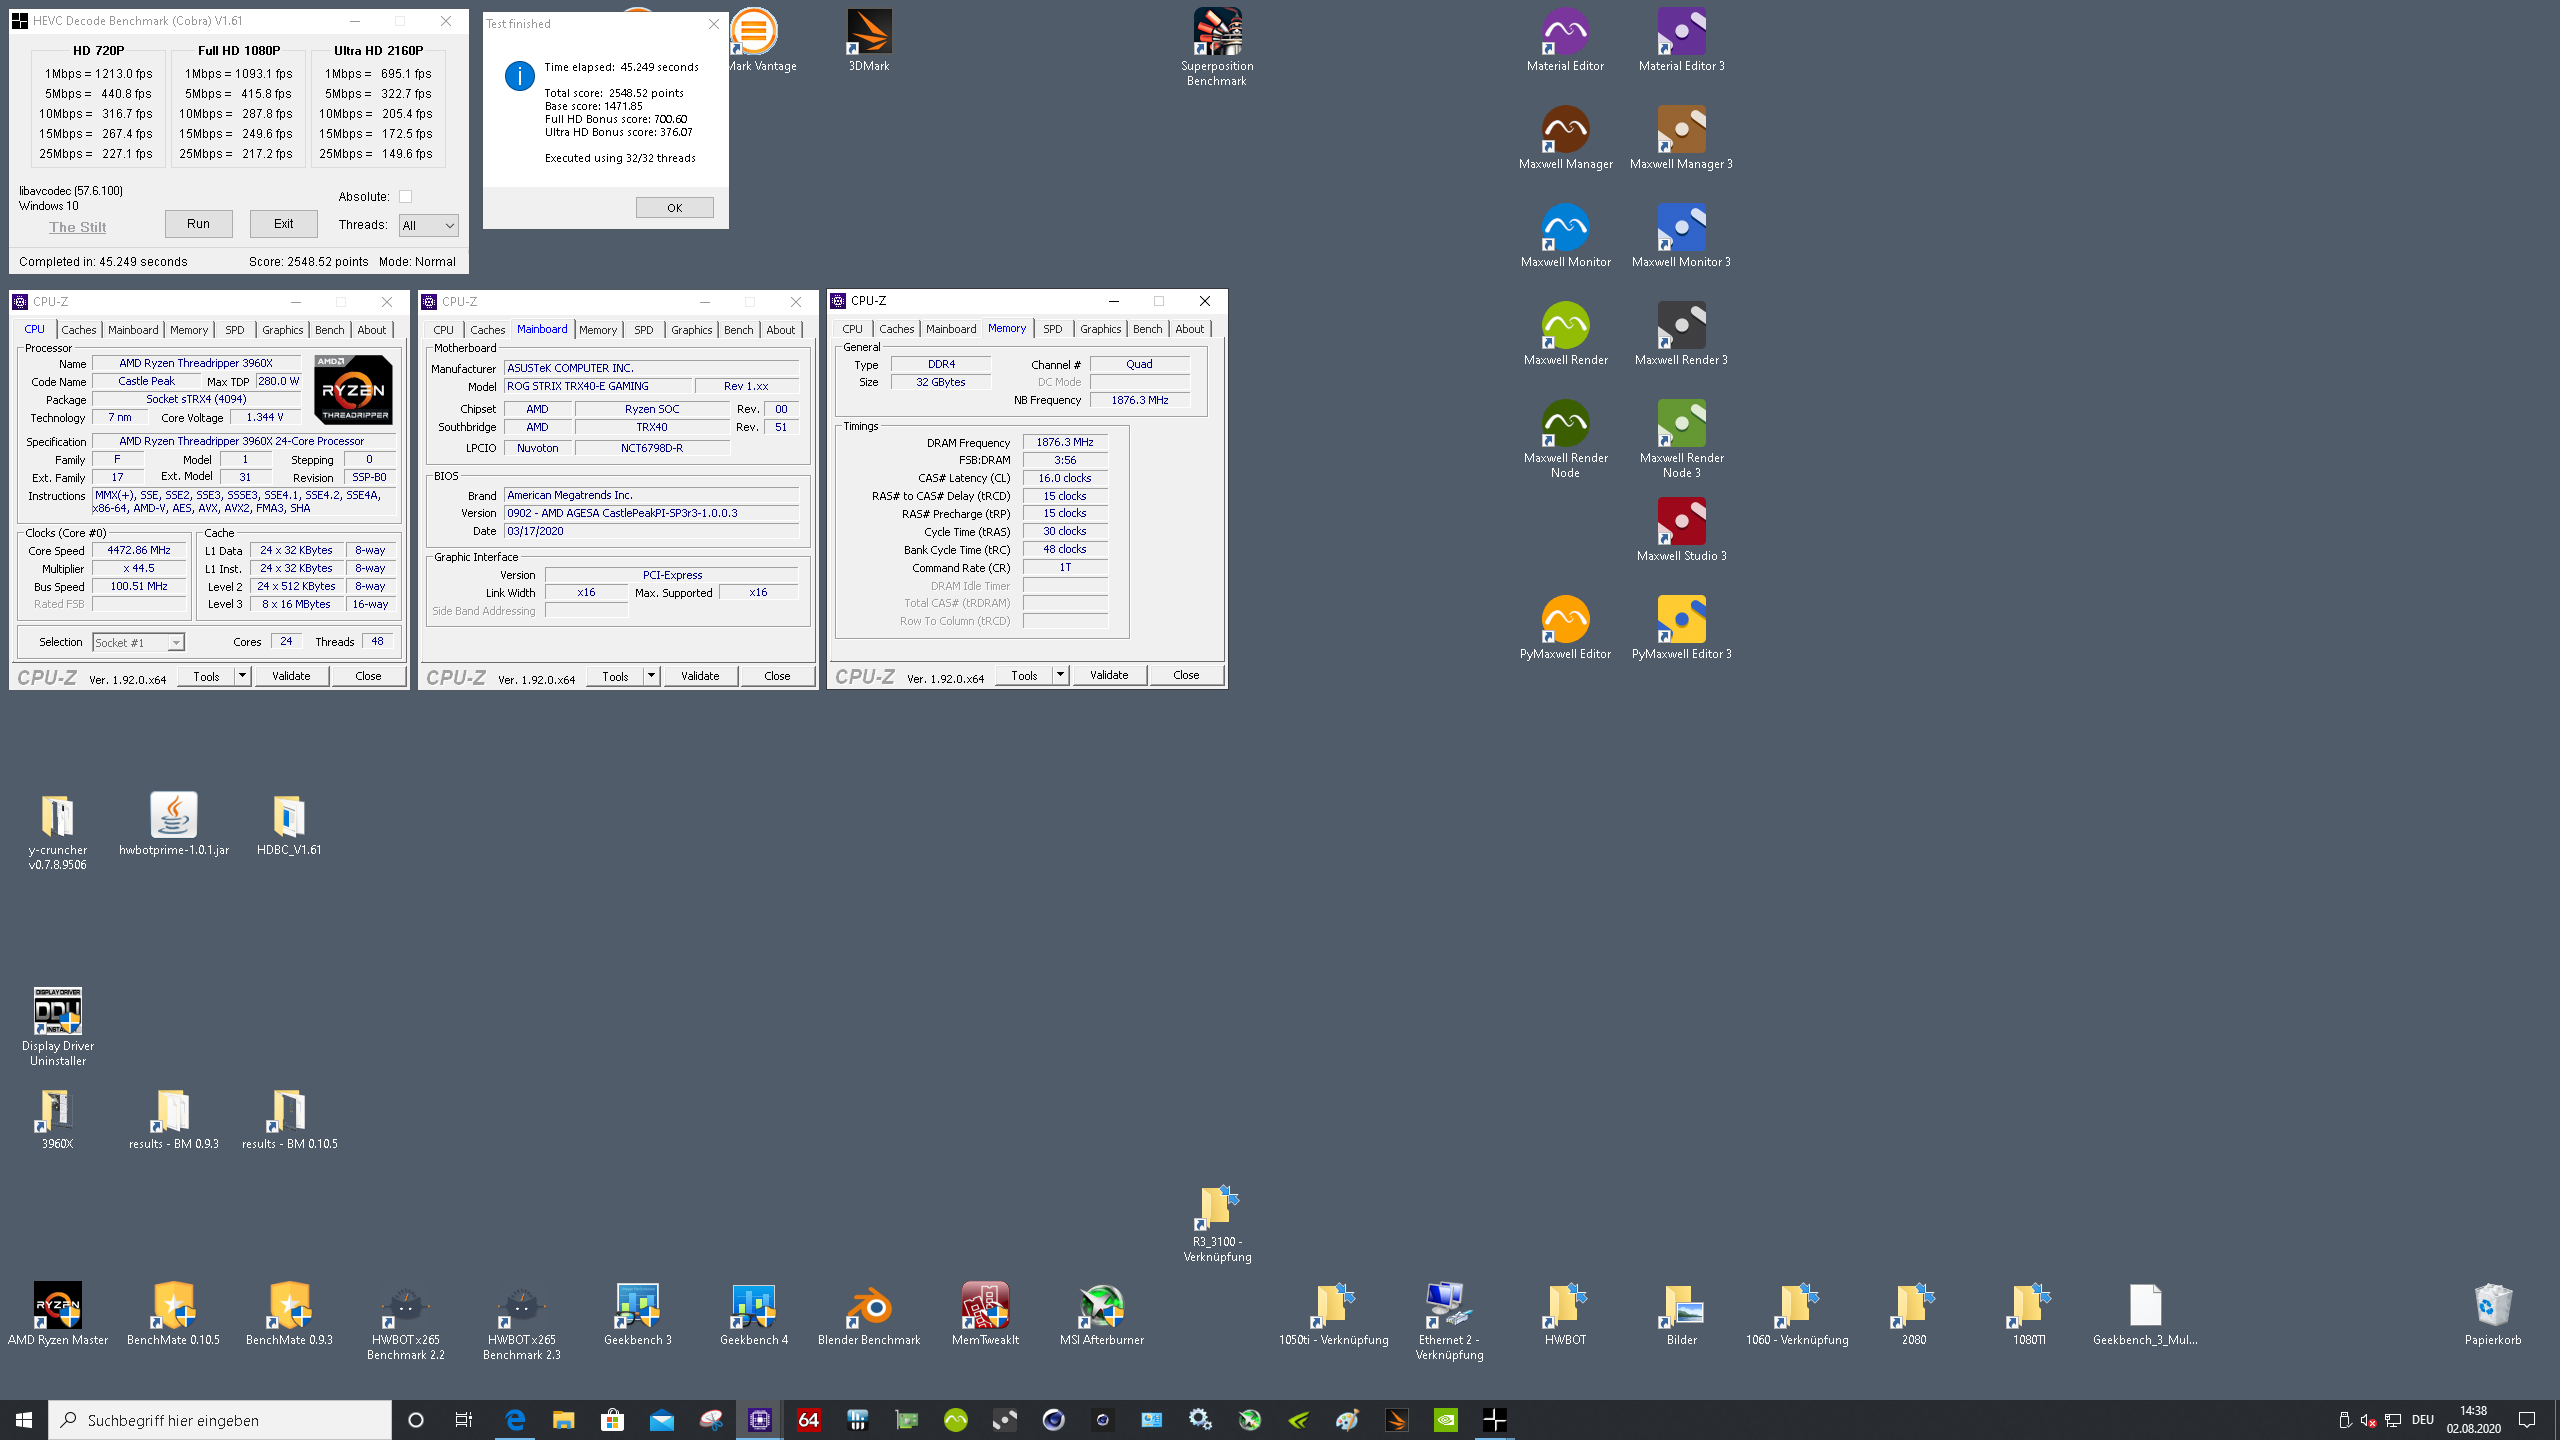Open the notification center in the system tray
2560x1440 pixels.
pos(2527,1420)
